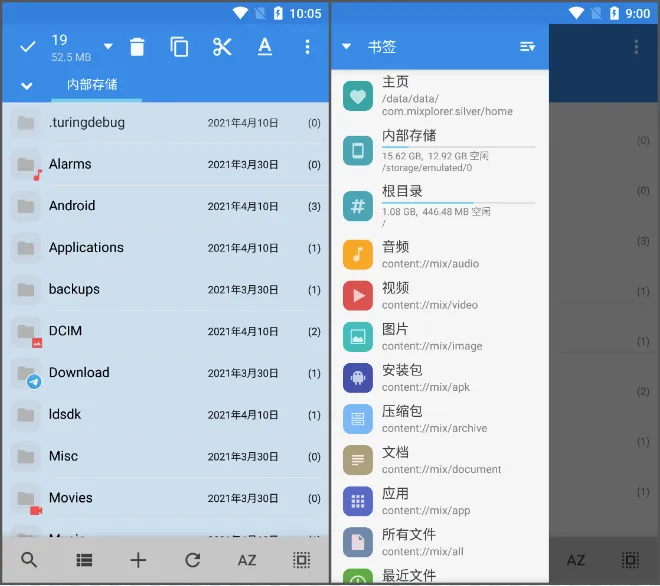
Task: Click the DCIM folder icon
Action: coord(26,332)
